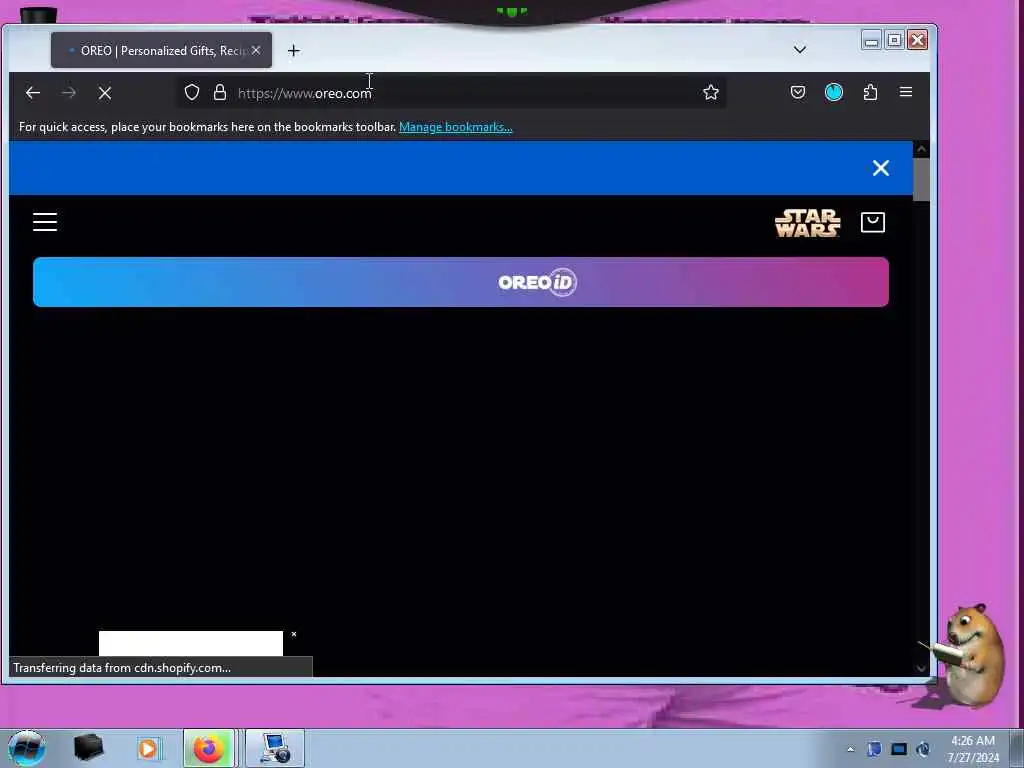Click the scrollbar up arrow
The width and height of the screenshot is (1024, 768).
[921, 149]
